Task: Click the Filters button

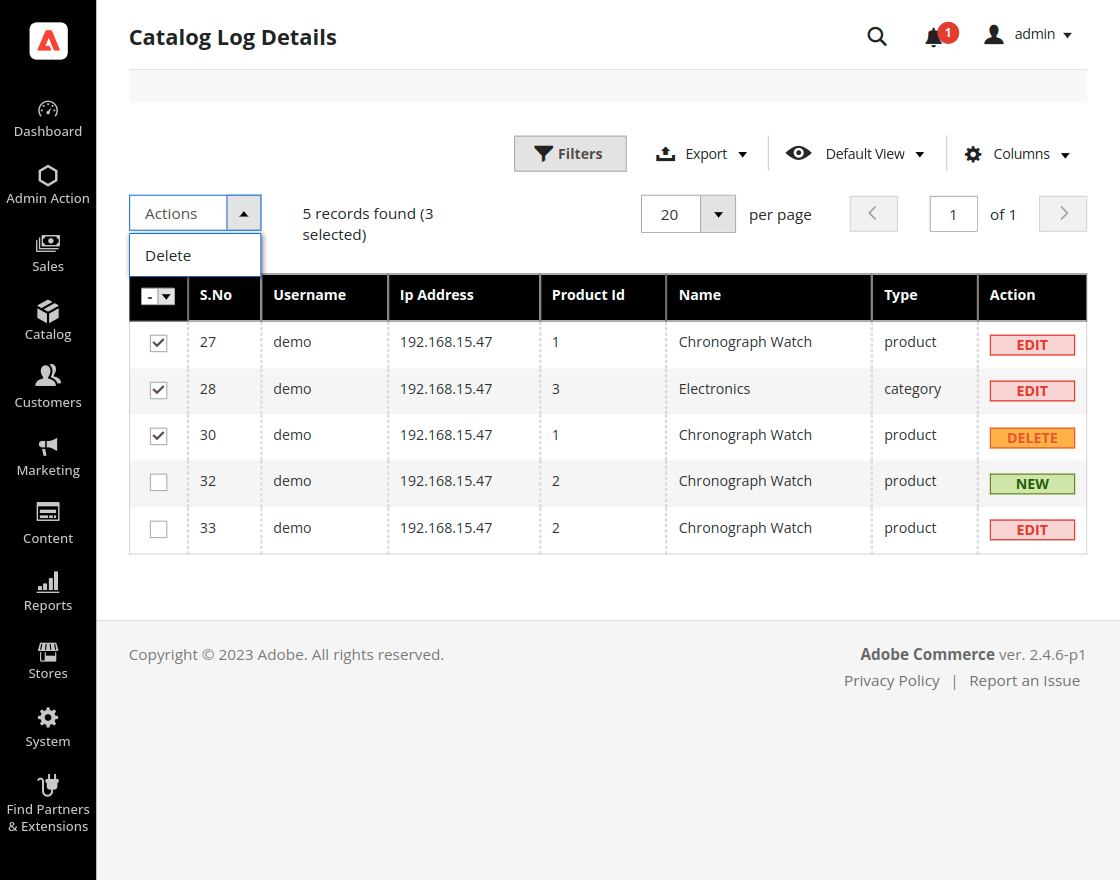Action: click(570, 153)
